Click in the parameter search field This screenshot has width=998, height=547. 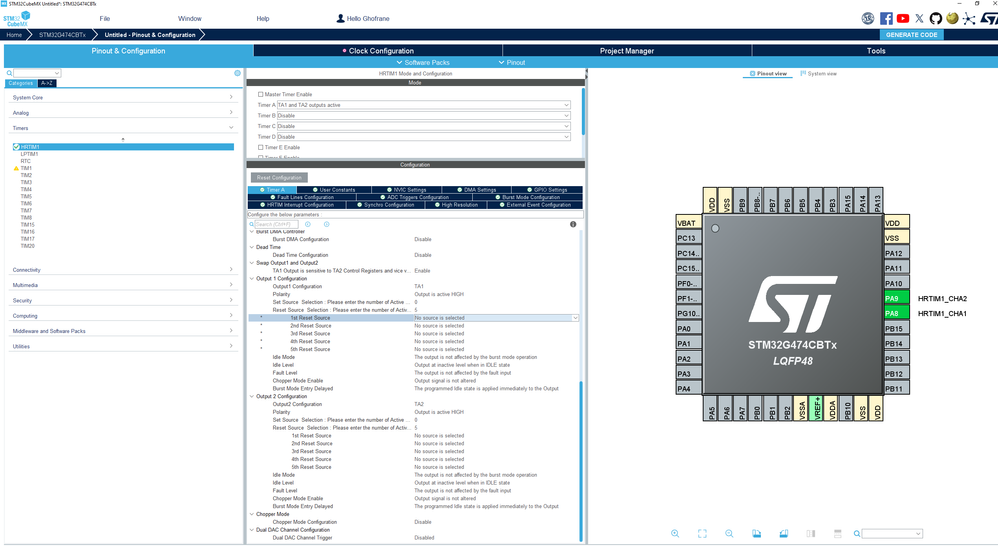[276, 224]
